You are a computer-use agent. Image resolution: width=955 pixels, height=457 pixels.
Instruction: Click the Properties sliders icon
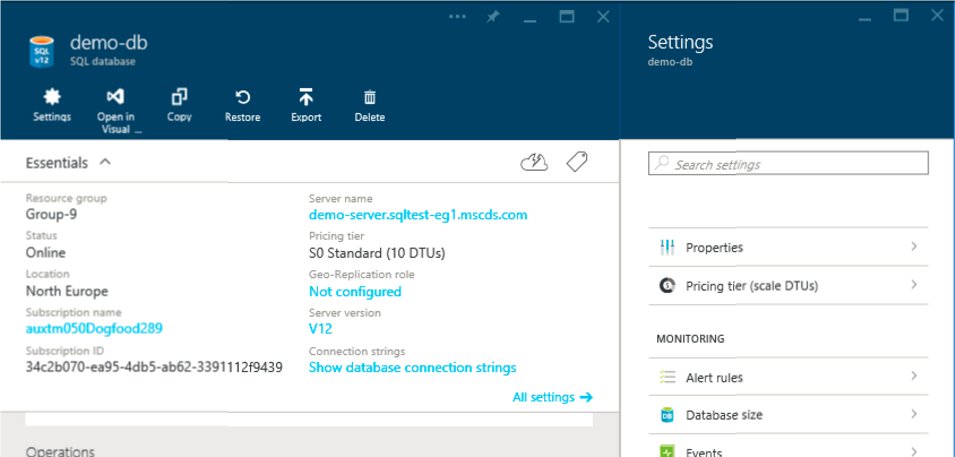[x=668, y=247]
